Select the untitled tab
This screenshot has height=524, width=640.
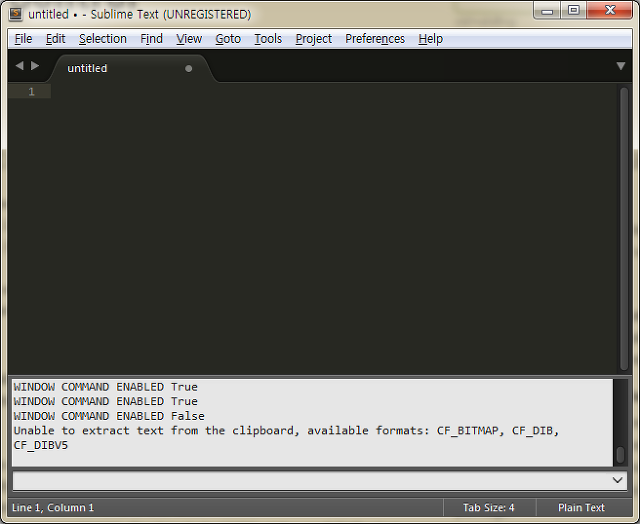[x=131, y=68]
